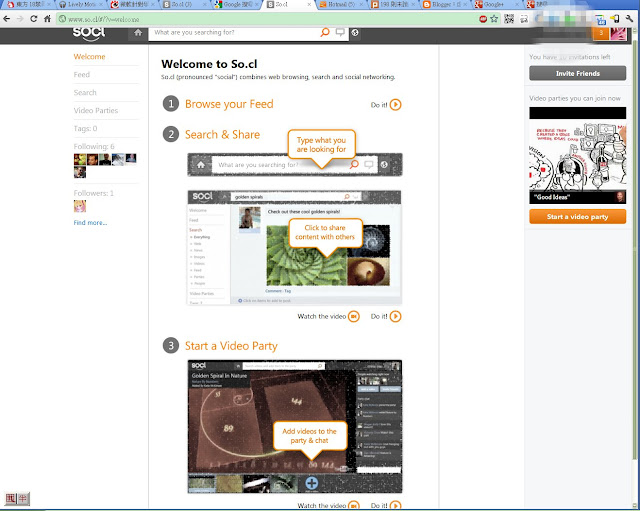
Task: Click the Do it! arrow for Browse your Feed
Action: 395,105
